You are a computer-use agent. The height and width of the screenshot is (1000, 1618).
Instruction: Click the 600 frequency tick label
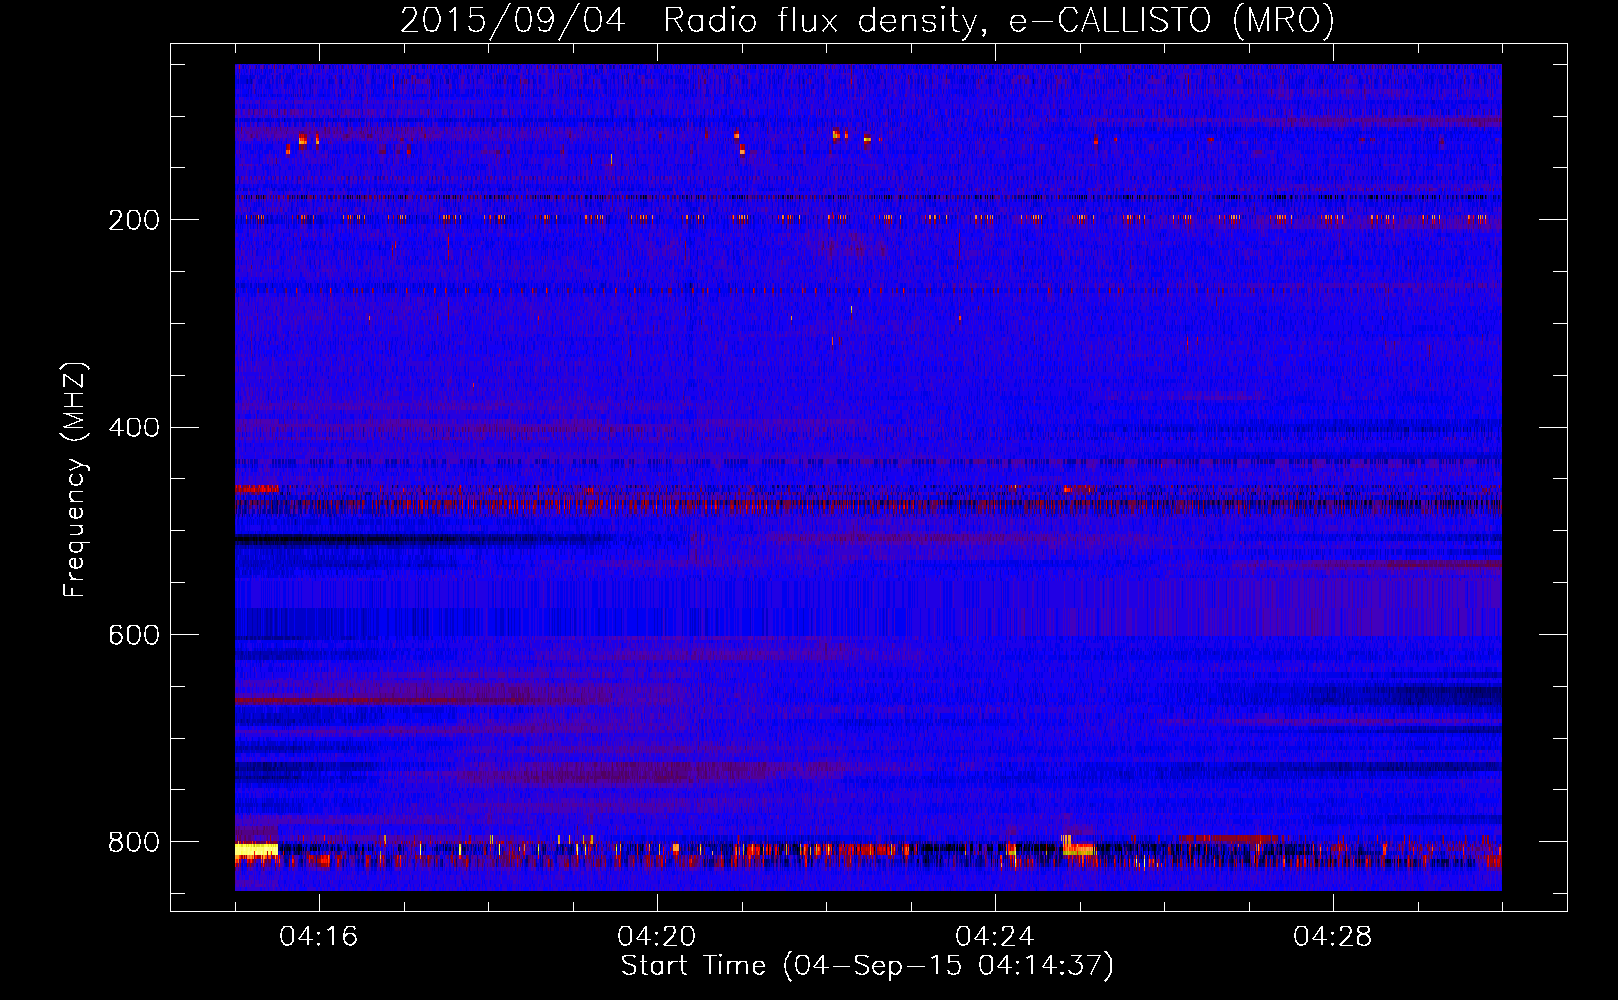pos(134,636)
